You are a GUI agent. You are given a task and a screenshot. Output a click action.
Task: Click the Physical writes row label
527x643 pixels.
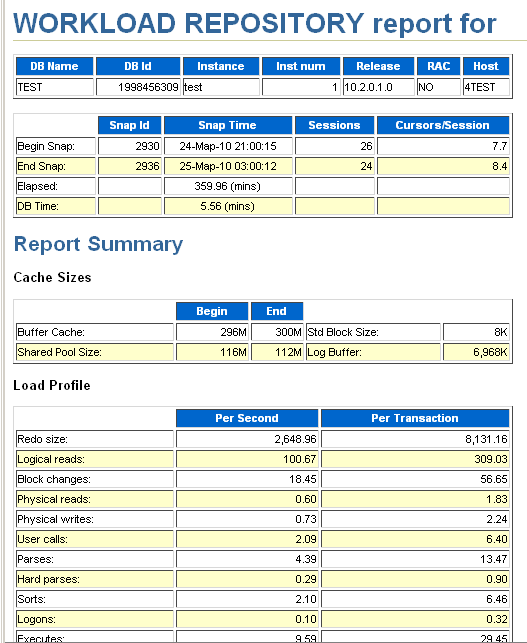click(x=95, y=519)
